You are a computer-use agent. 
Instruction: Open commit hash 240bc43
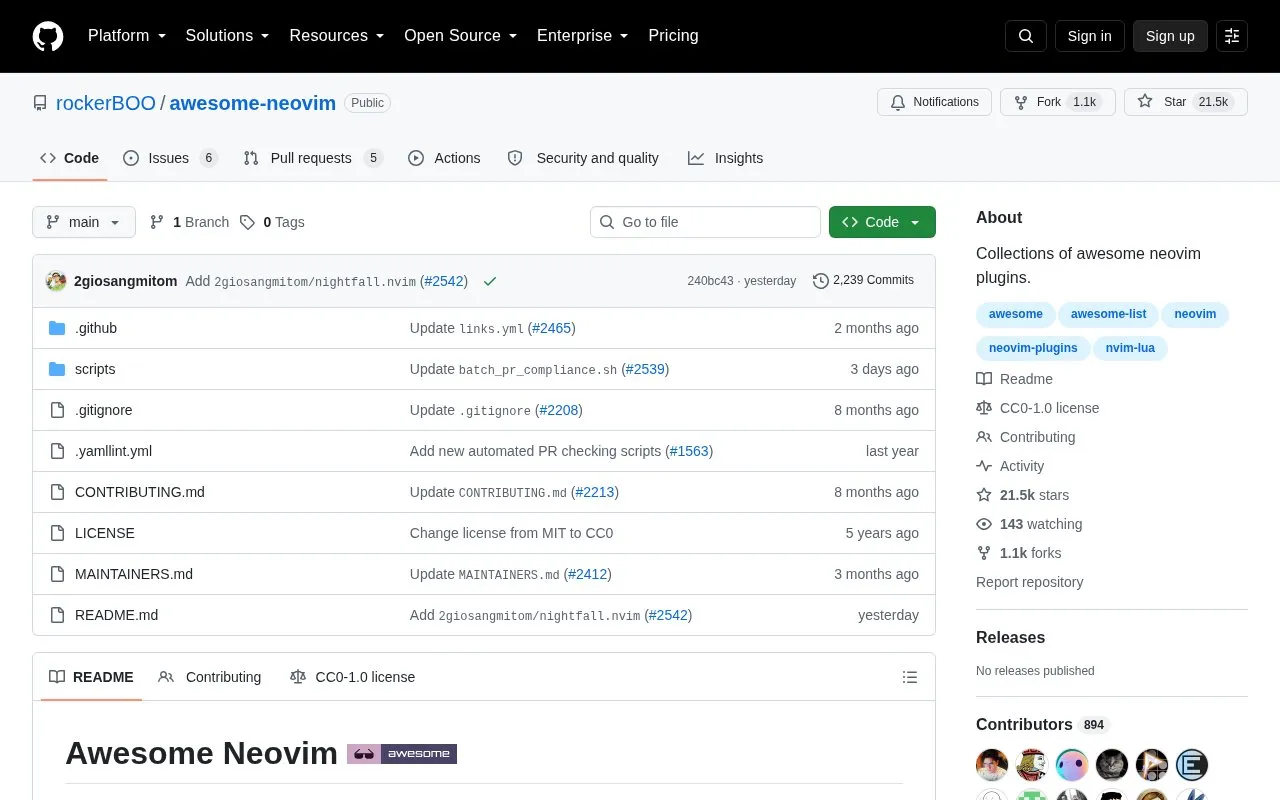coord(710,281)
